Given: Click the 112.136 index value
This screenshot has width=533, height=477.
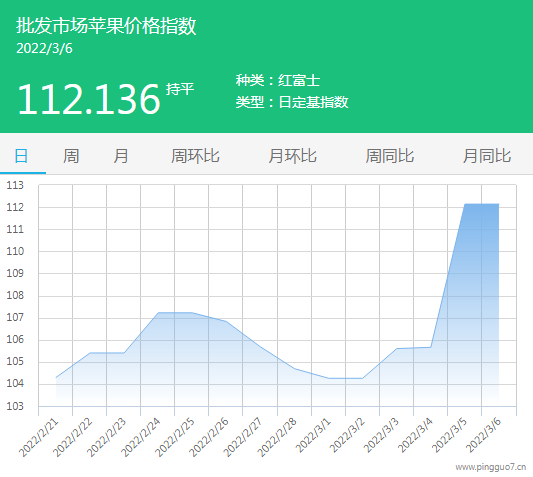Looking at the screenshot, I should coord(89,99).
